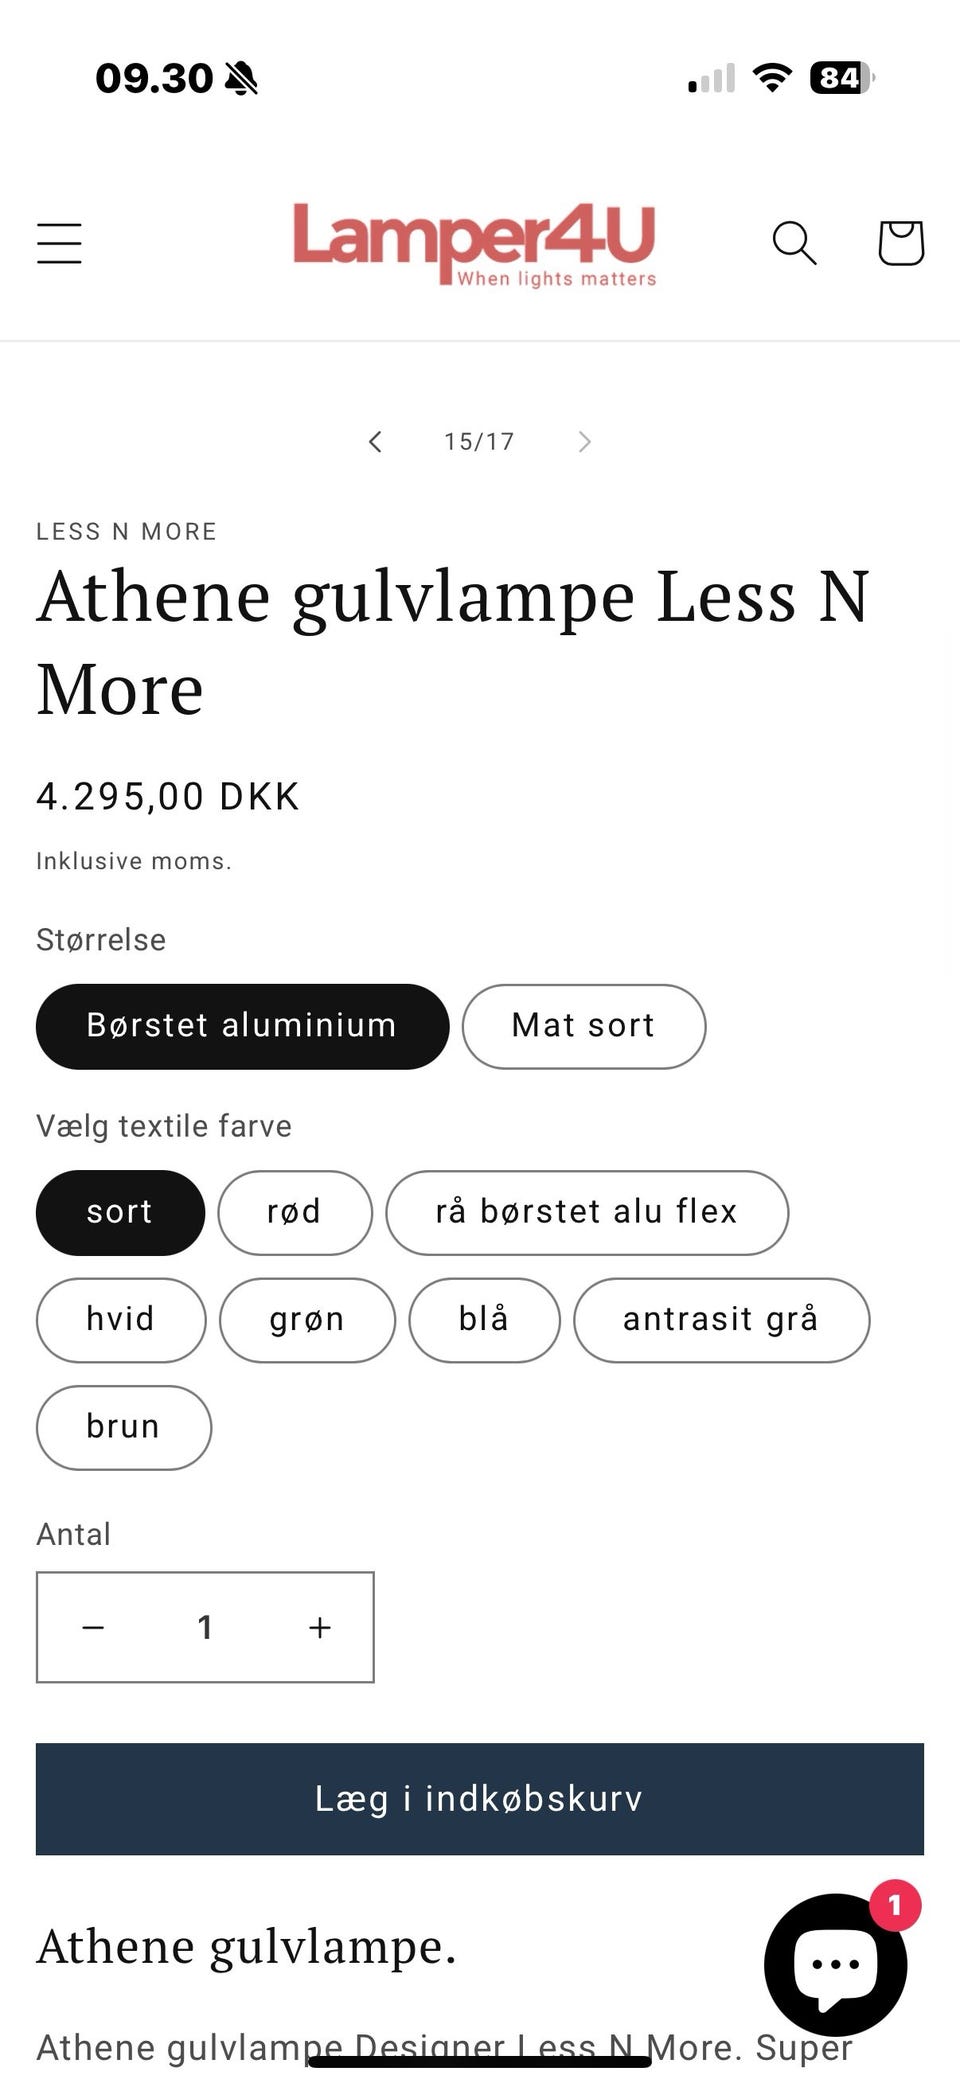Choose the rå børstet alu flex textile
Viewport: 960px width, 2087px height.
tap(587, 1212)
